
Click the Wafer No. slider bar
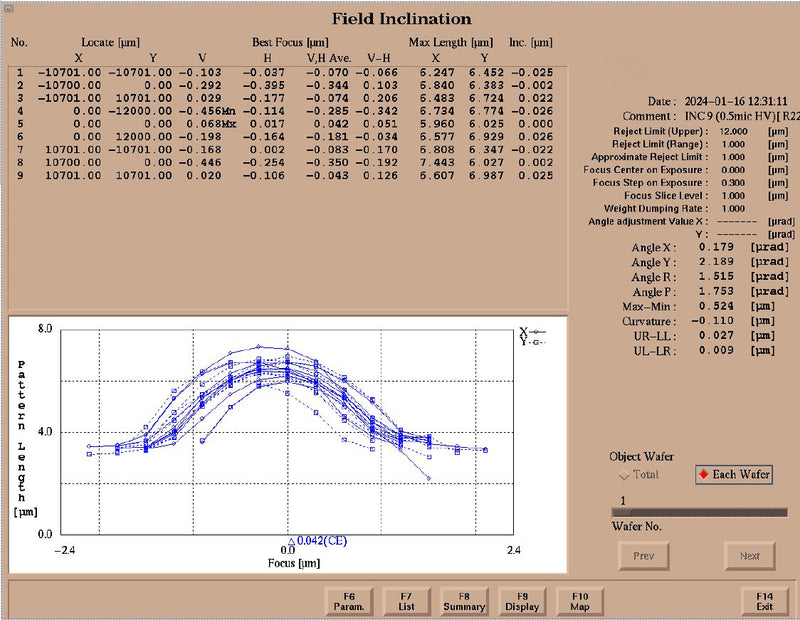point(698,512)
